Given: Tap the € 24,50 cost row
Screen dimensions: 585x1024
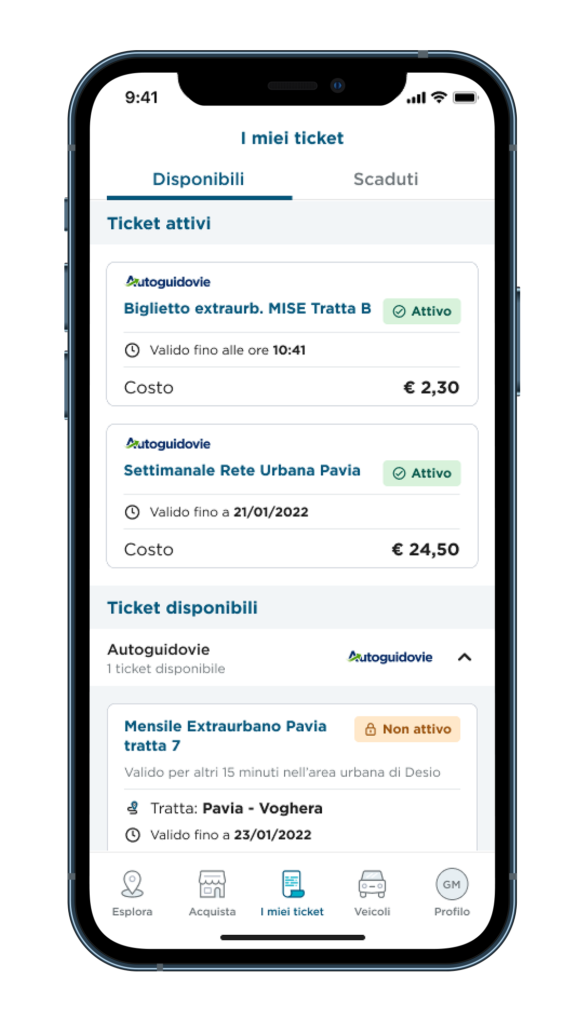Looking at the screenshot, I should (x=292, y=549).
